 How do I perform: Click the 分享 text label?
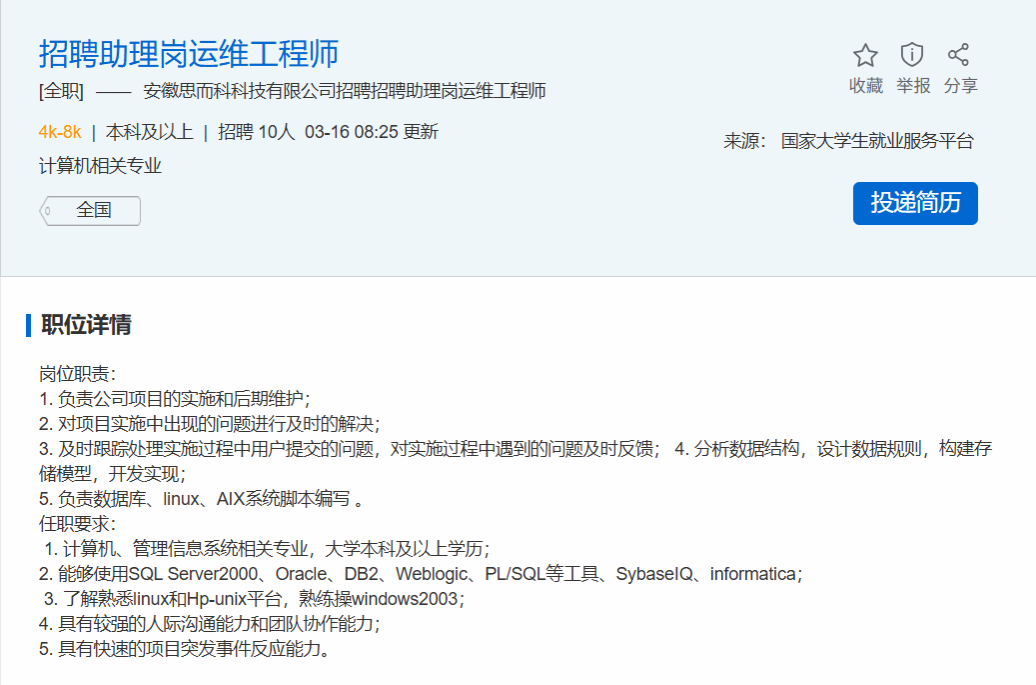point(960,86)
